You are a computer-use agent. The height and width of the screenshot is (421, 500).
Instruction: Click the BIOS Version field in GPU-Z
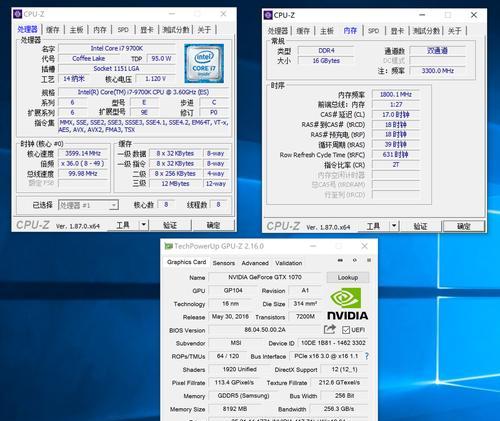265,330
